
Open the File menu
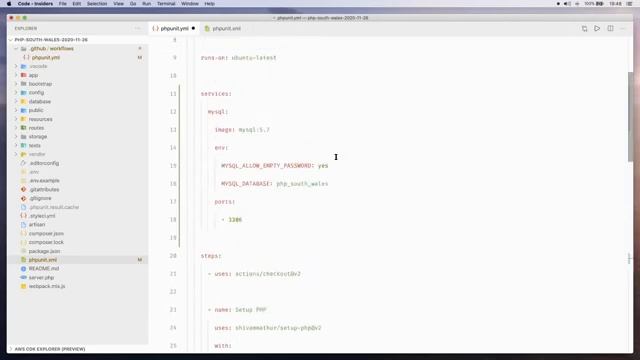[x=62, y=4]
